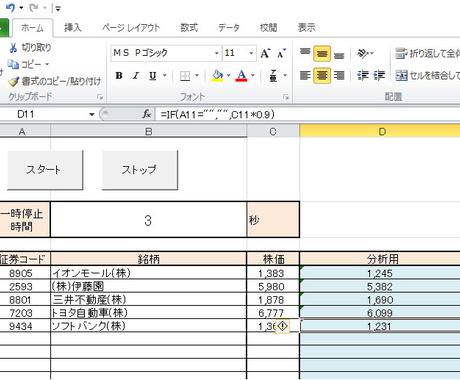Select cell イオンモール(株)

tap(148, 273)
